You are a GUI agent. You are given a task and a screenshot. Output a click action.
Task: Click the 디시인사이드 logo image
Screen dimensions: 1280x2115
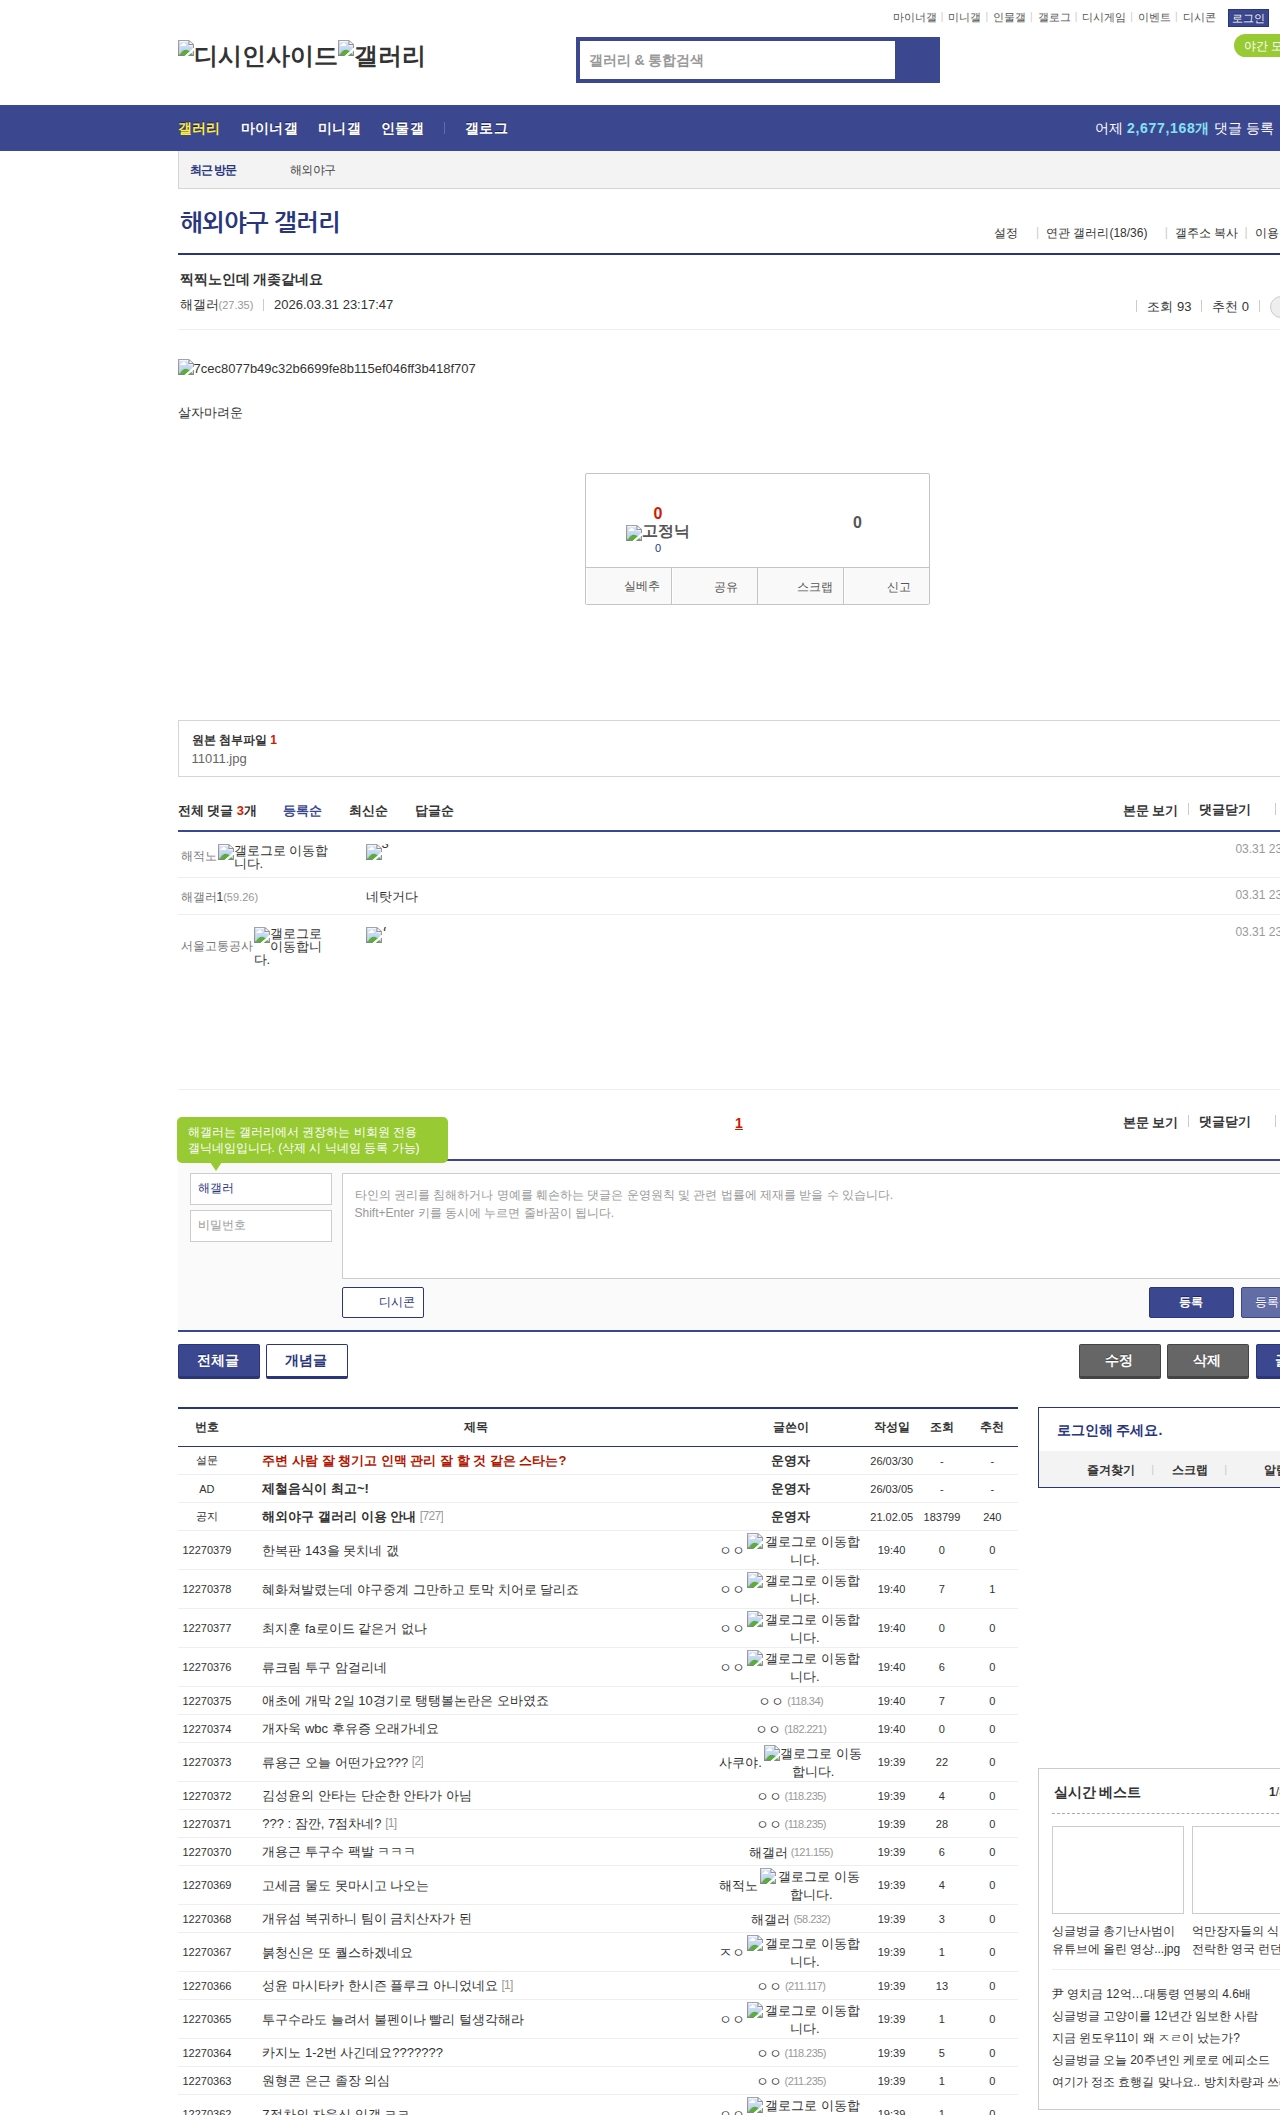point(258,56)
